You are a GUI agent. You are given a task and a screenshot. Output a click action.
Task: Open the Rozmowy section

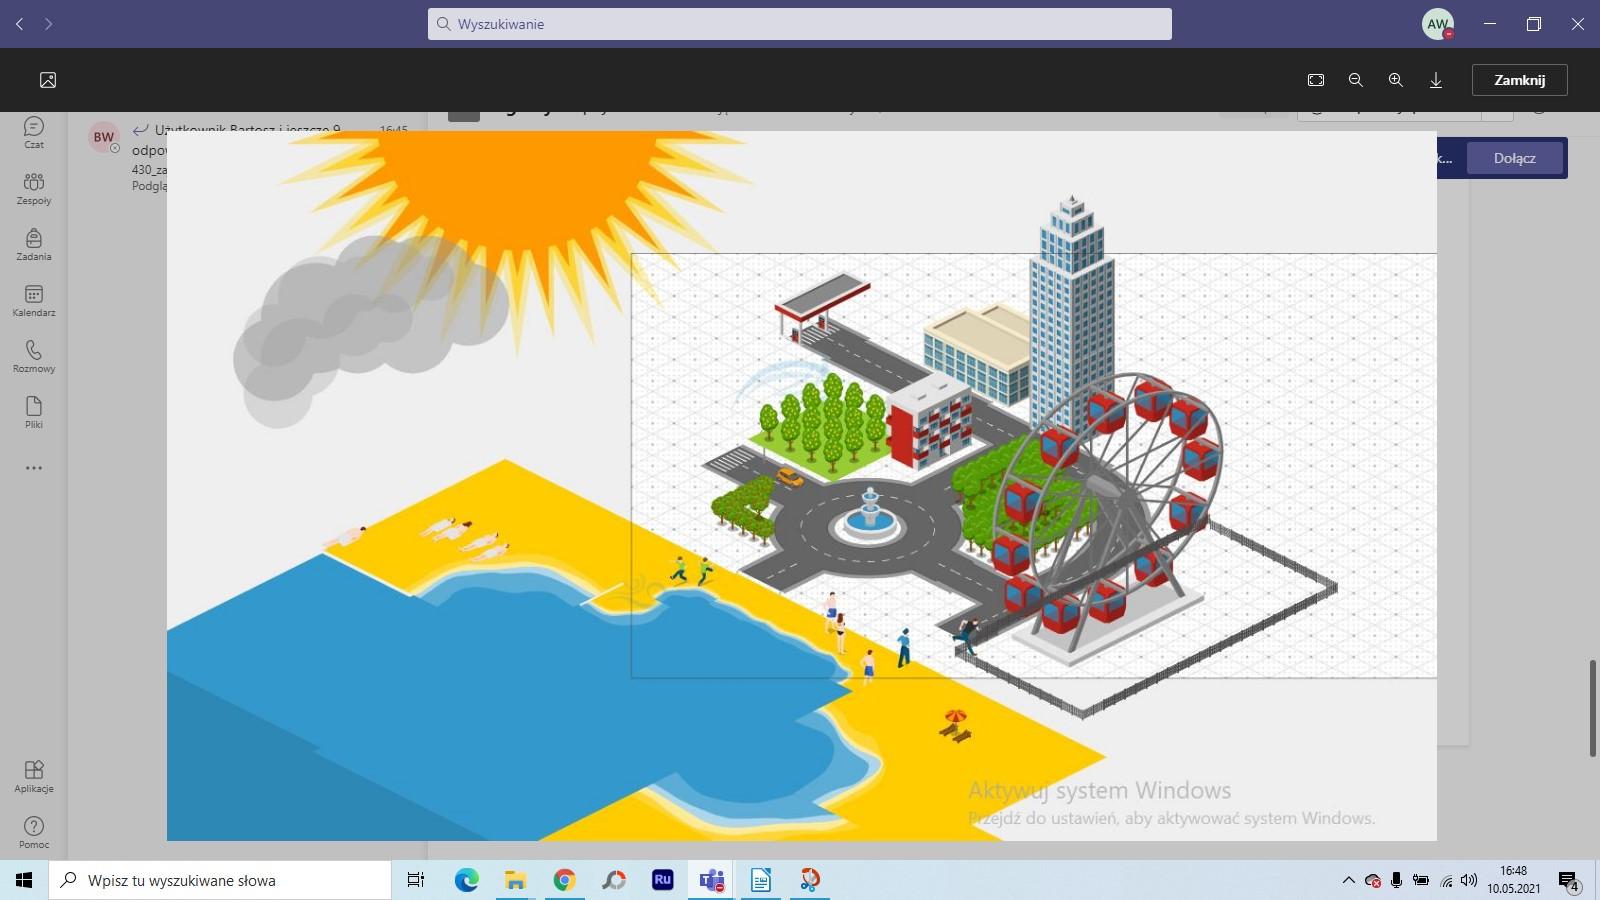[34, 357]
